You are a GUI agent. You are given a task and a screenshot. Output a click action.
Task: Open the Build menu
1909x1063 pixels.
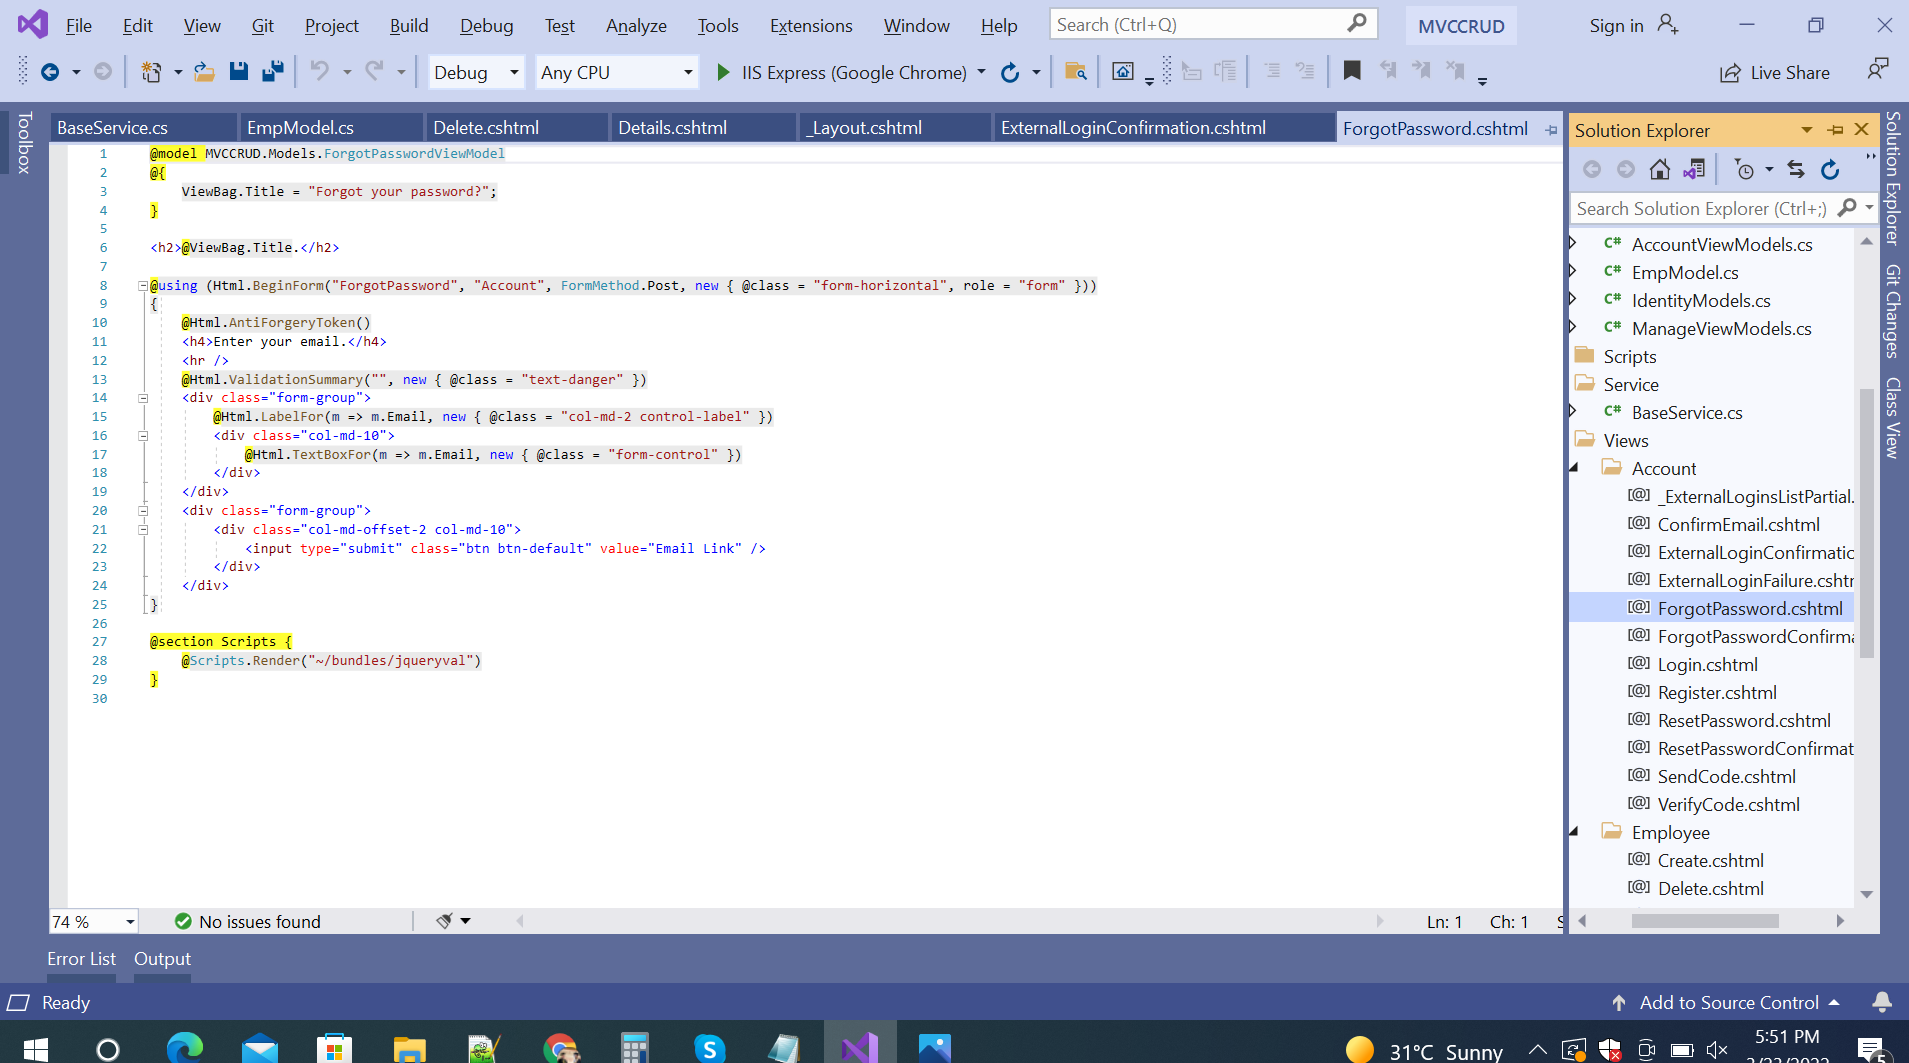click(x=408, y=26)
